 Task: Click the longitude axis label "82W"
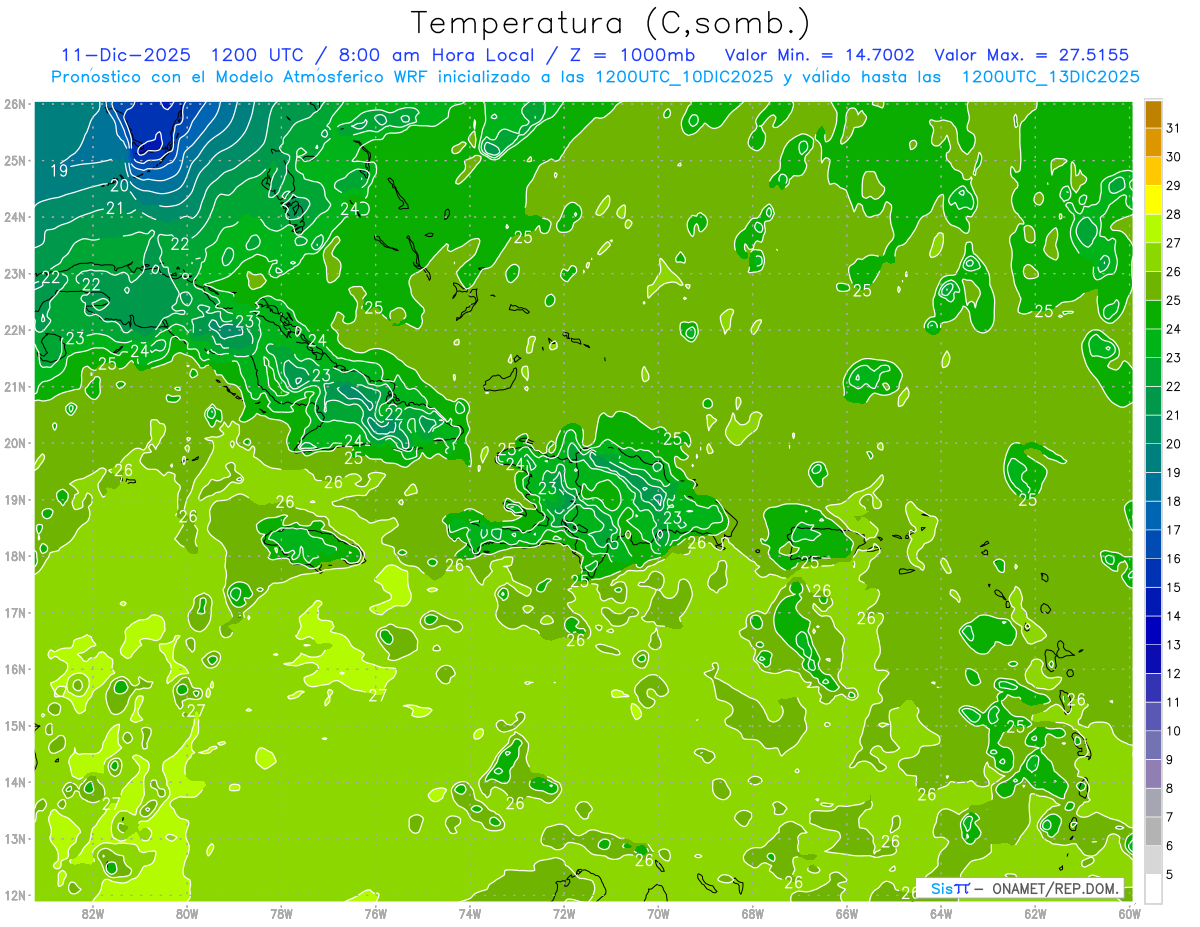tap(93, 913)
